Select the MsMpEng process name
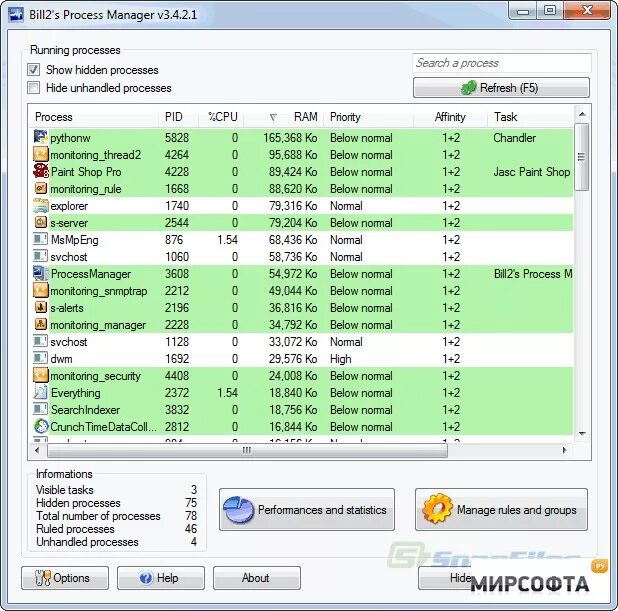The width and height of the screenshot is (618, 611). point(74,240)
